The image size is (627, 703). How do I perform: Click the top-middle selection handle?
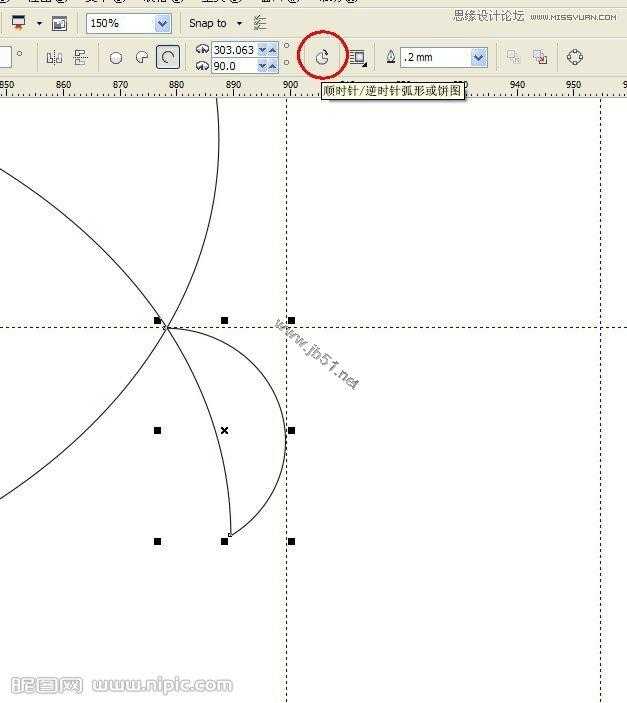(x=224, y=320)
